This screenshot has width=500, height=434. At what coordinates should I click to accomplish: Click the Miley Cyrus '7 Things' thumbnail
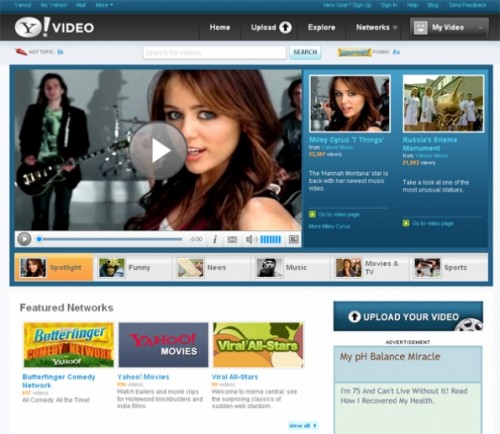pyautogui.click(x=350, y=103)
